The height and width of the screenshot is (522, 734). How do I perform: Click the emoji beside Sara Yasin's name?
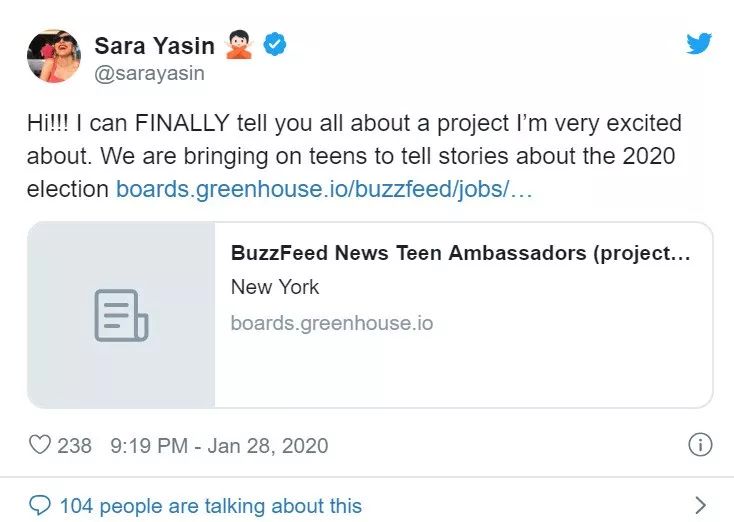pos(239,45)
